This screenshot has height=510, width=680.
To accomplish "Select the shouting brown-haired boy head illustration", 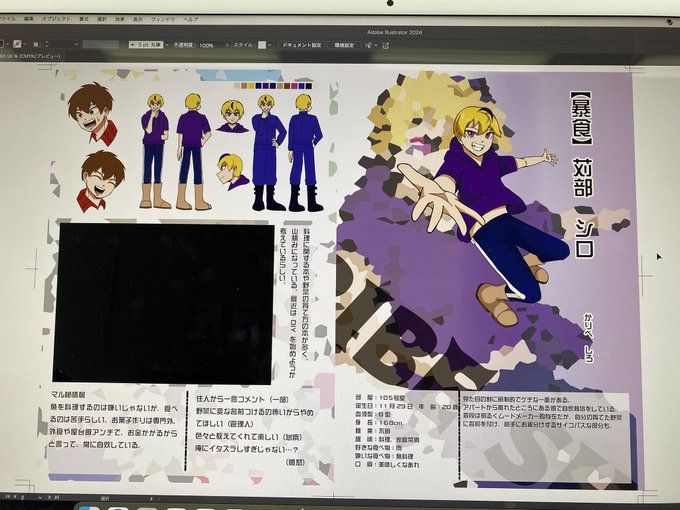I will click(x=92, y=114).
